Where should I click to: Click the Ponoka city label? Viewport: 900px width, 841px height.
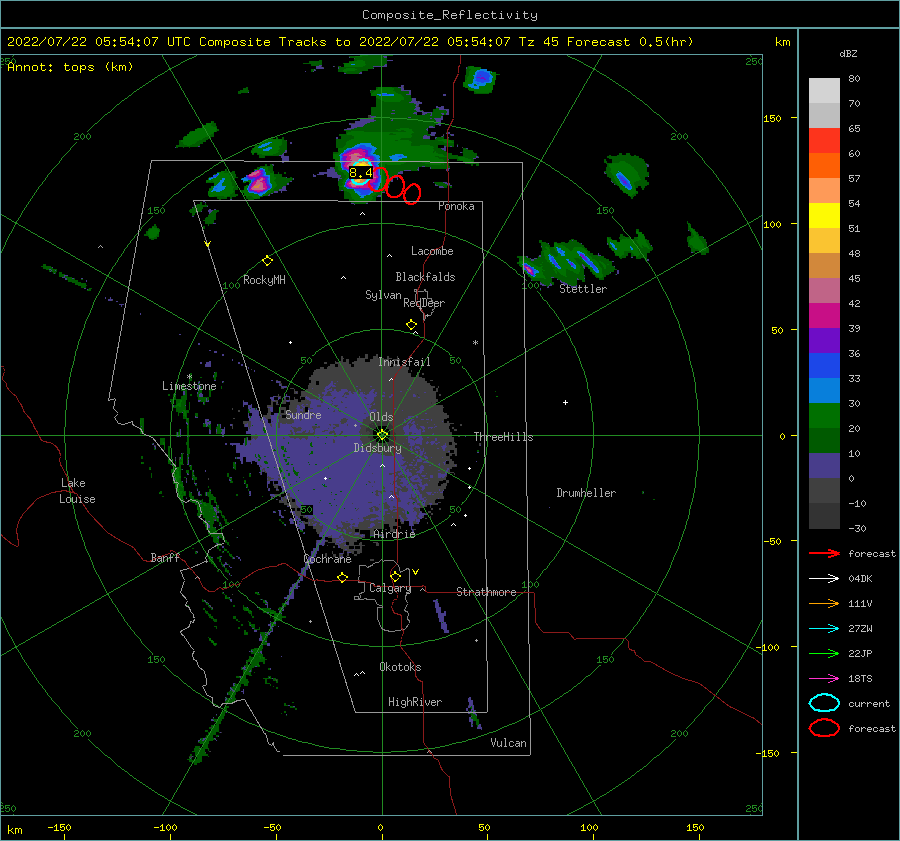pos(456,206)
